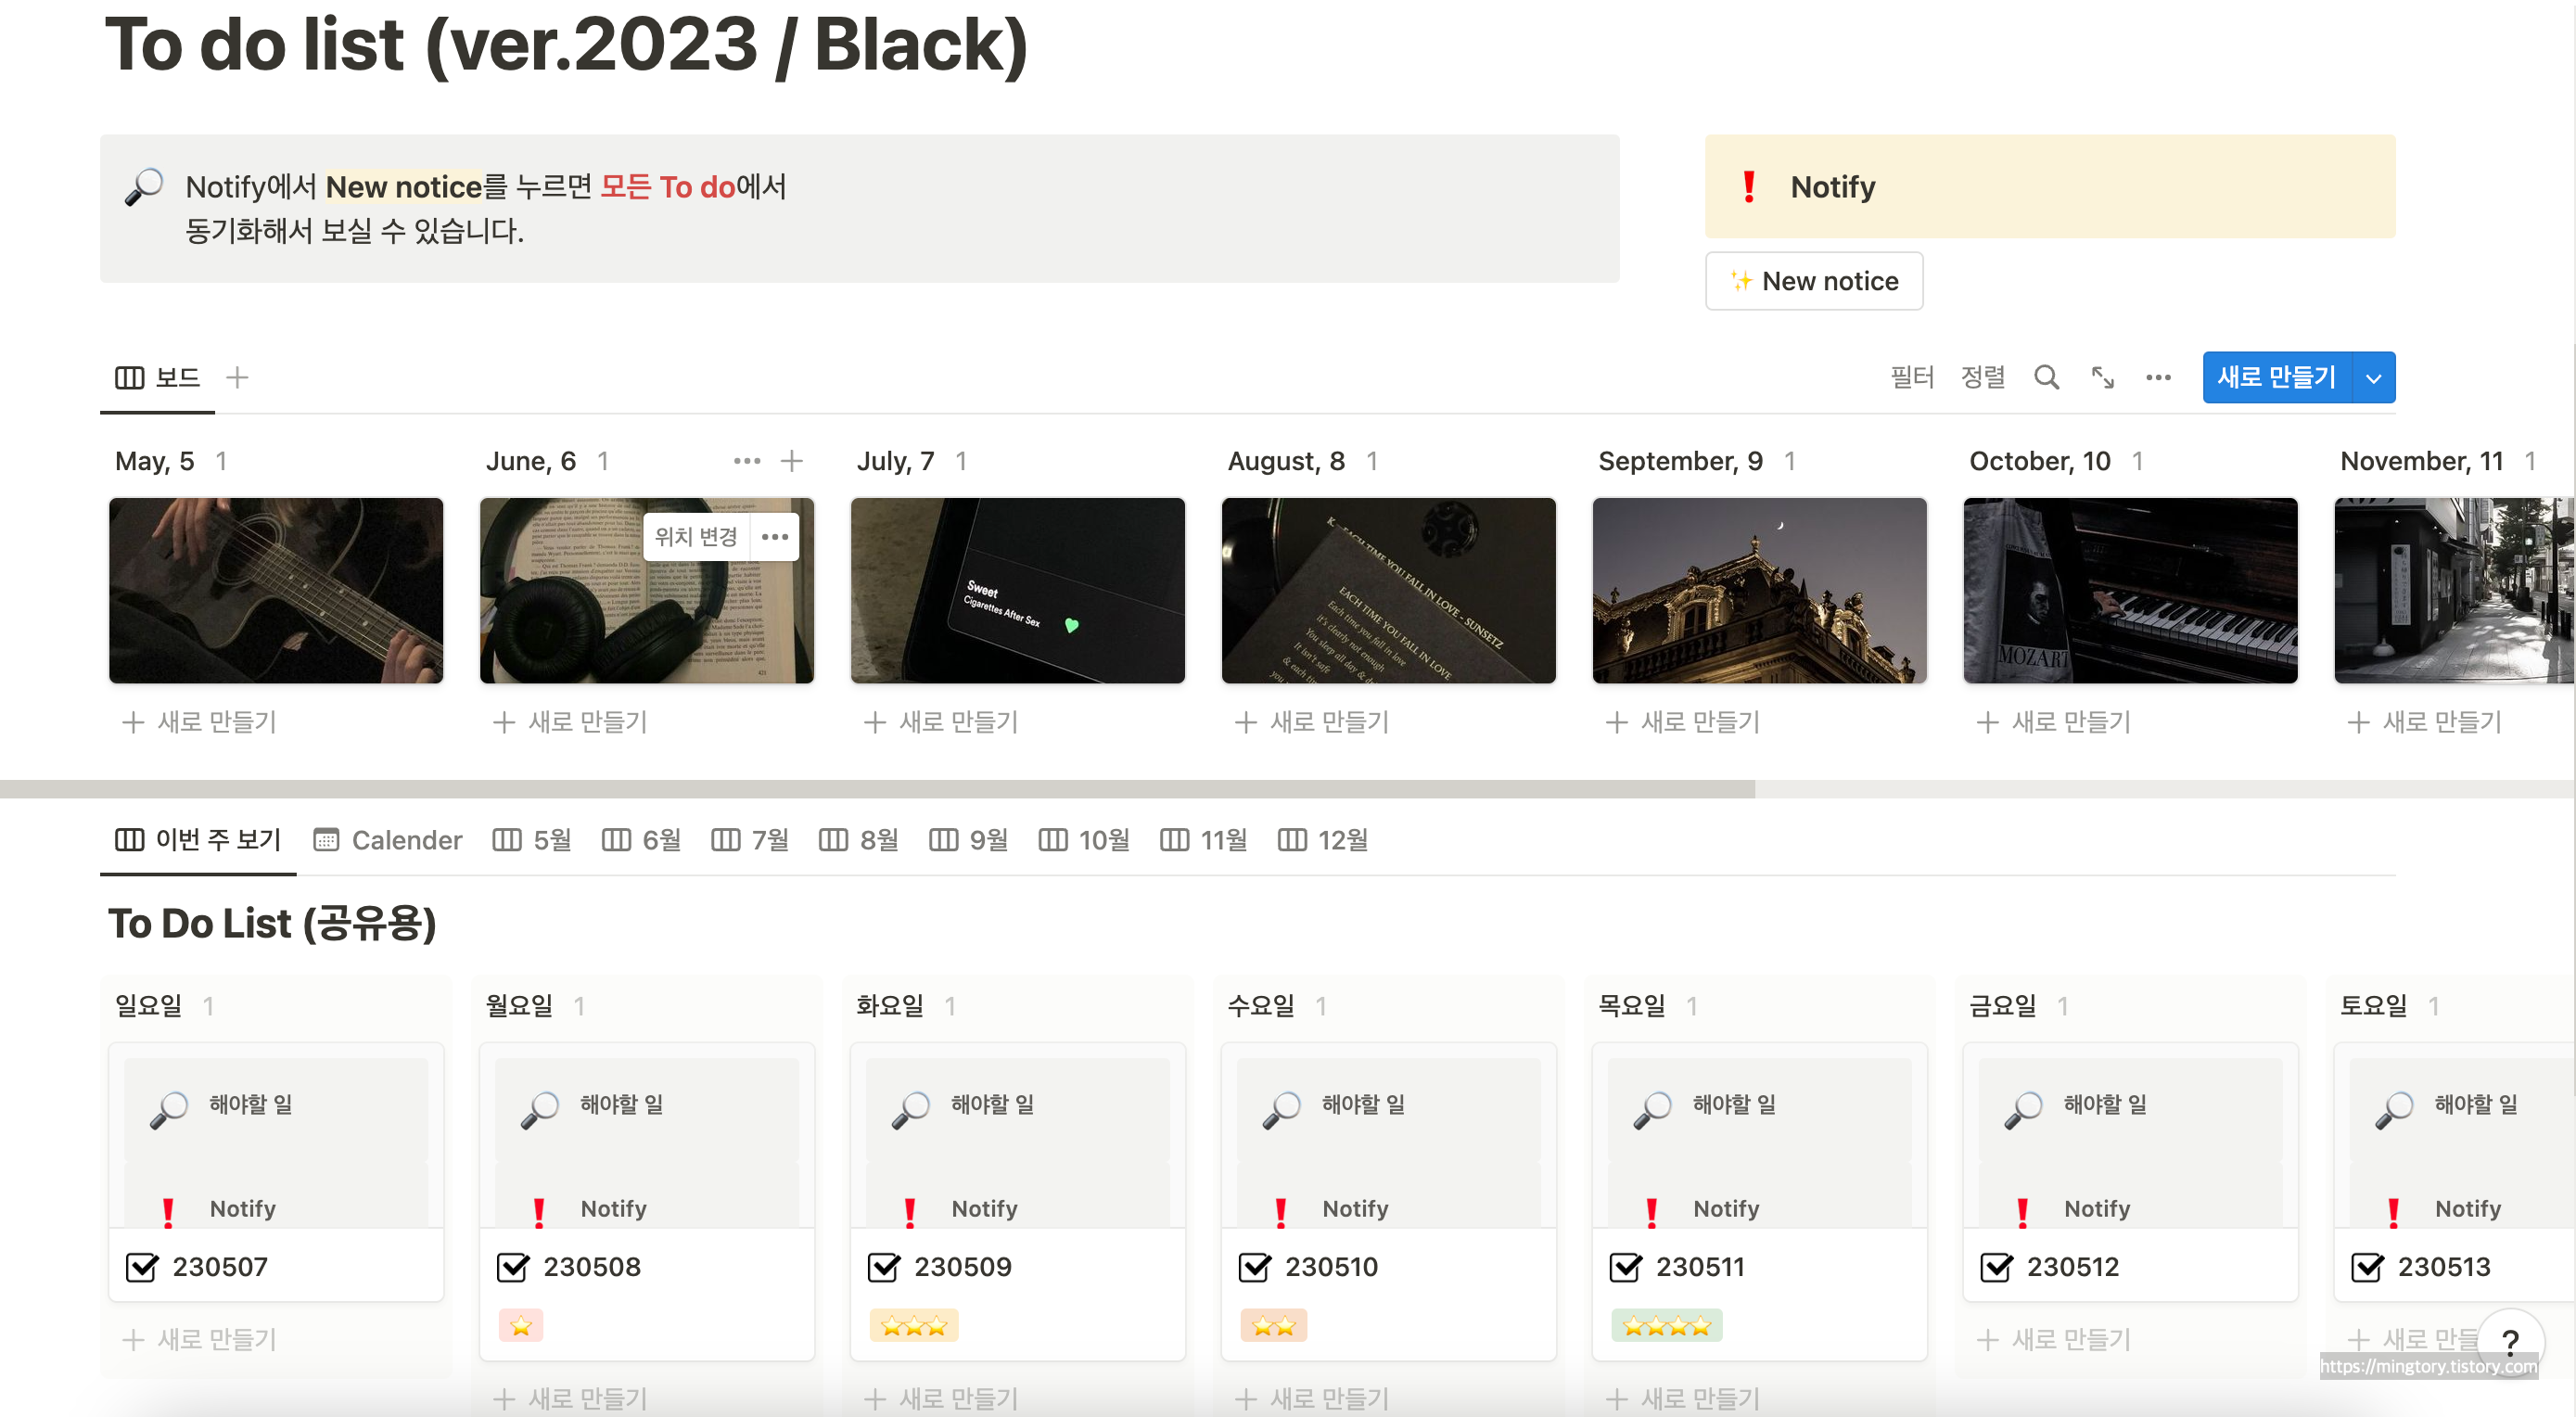Open June, 6 column three-dots menu

746,461
